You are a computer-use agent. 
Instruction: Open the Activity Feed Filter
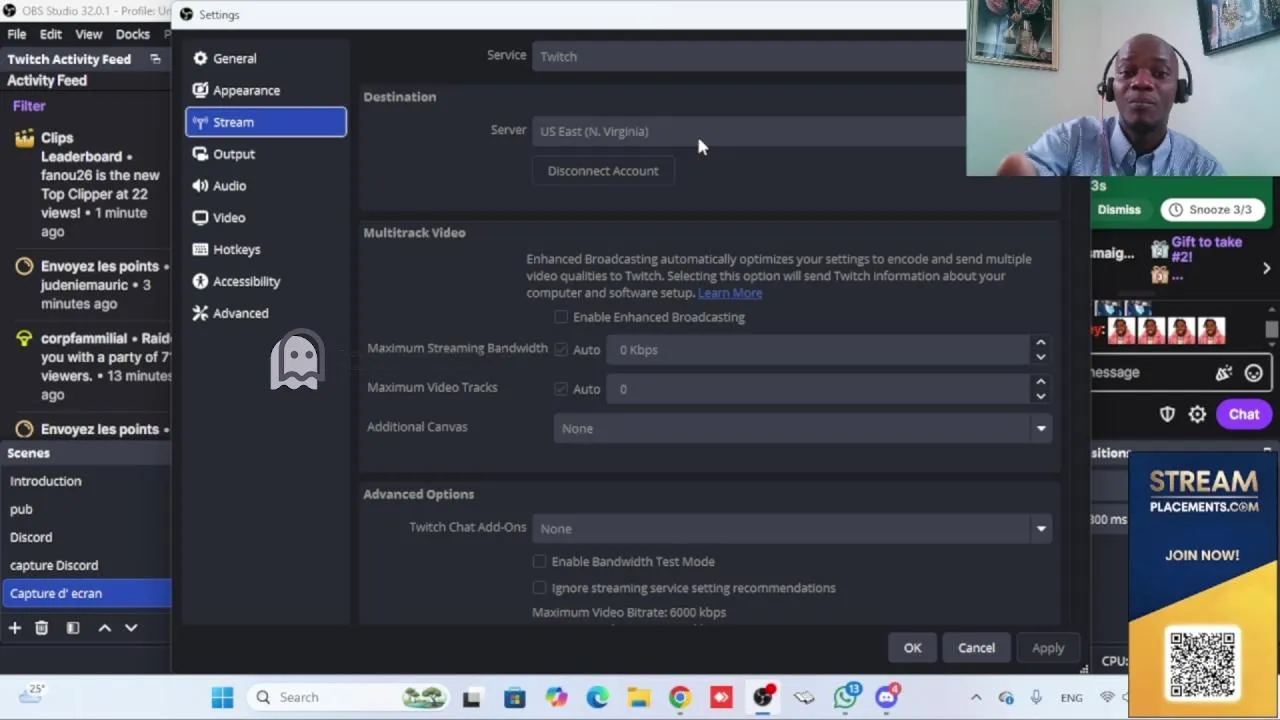click(x=29, y=106)
